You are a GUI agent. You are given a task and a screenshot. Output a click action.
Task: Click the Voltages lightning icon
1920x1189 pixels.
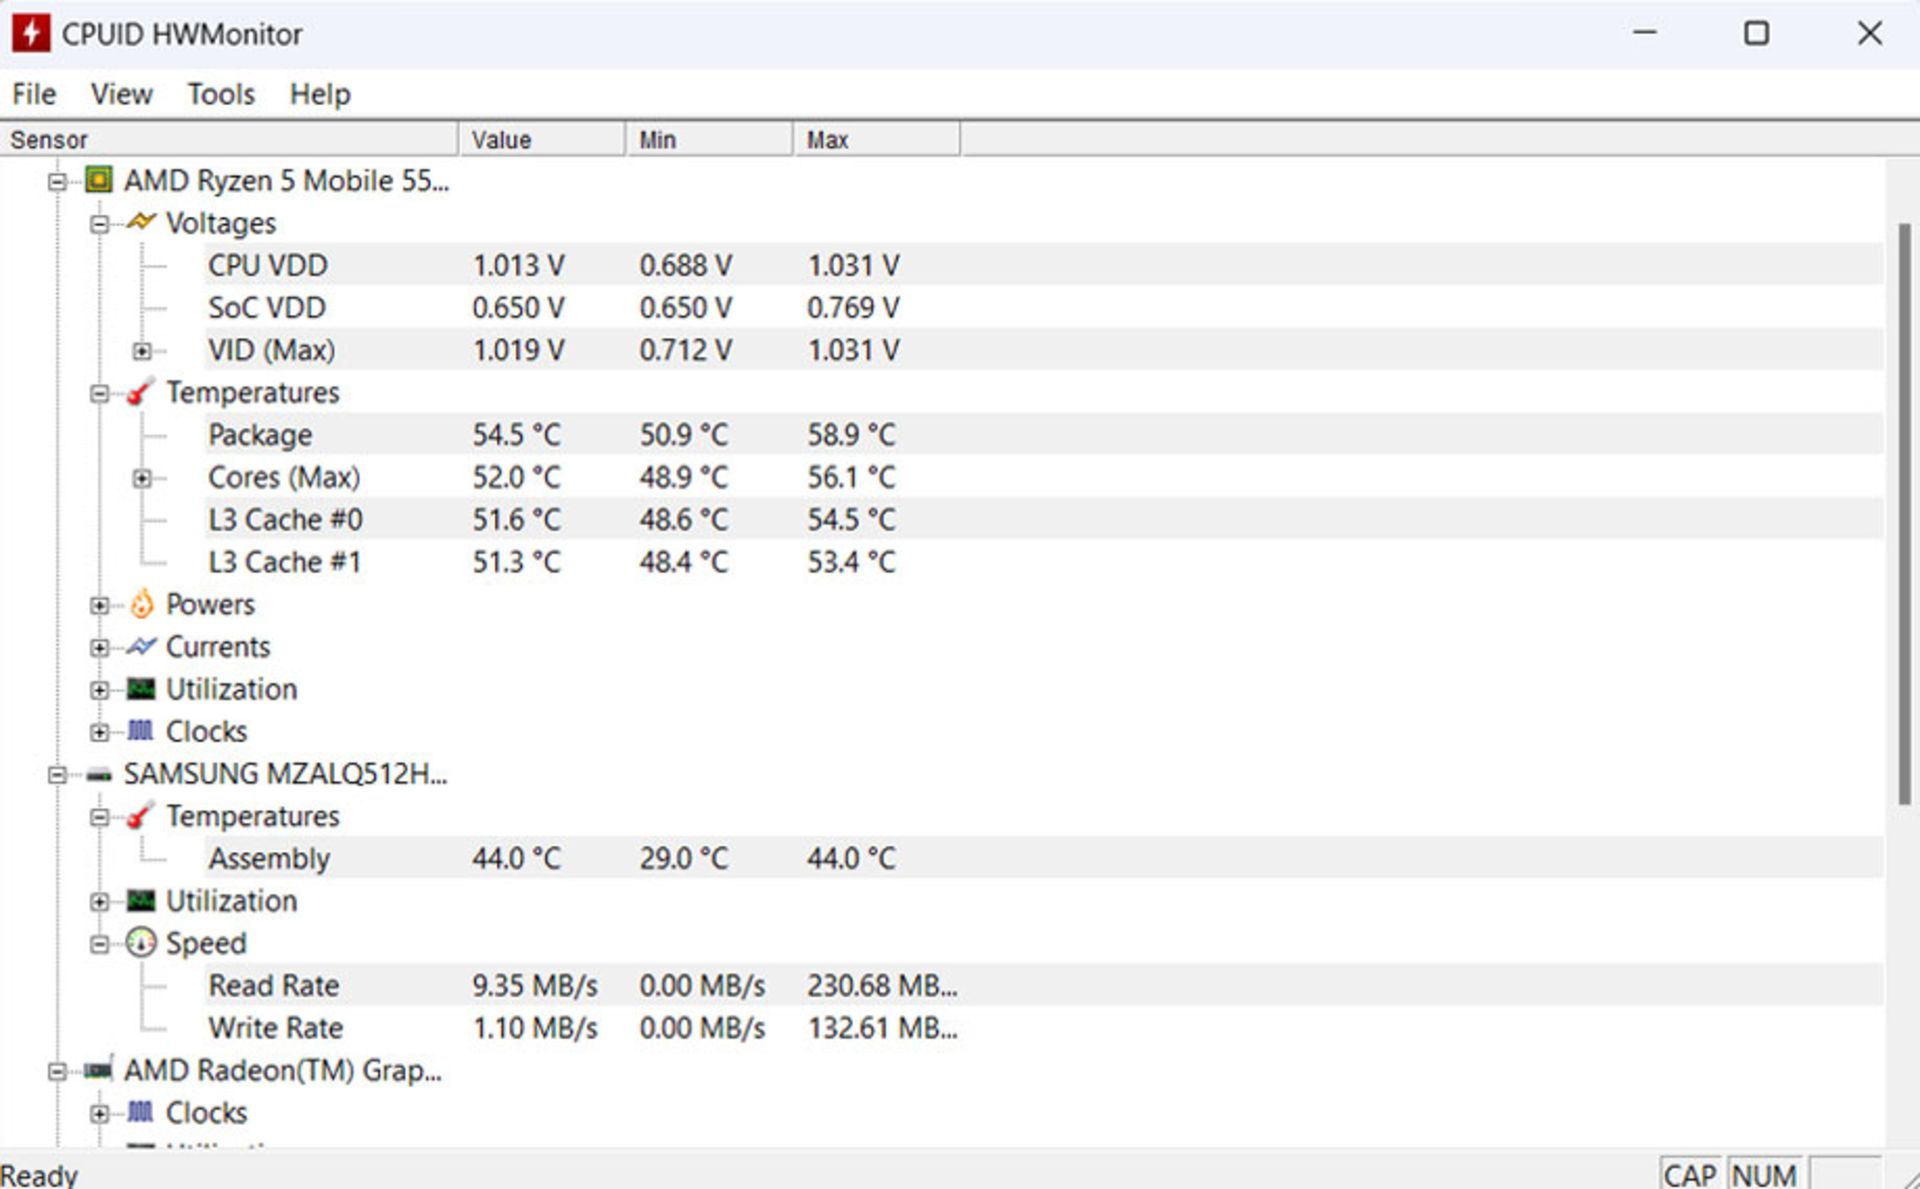coord(141,222)
